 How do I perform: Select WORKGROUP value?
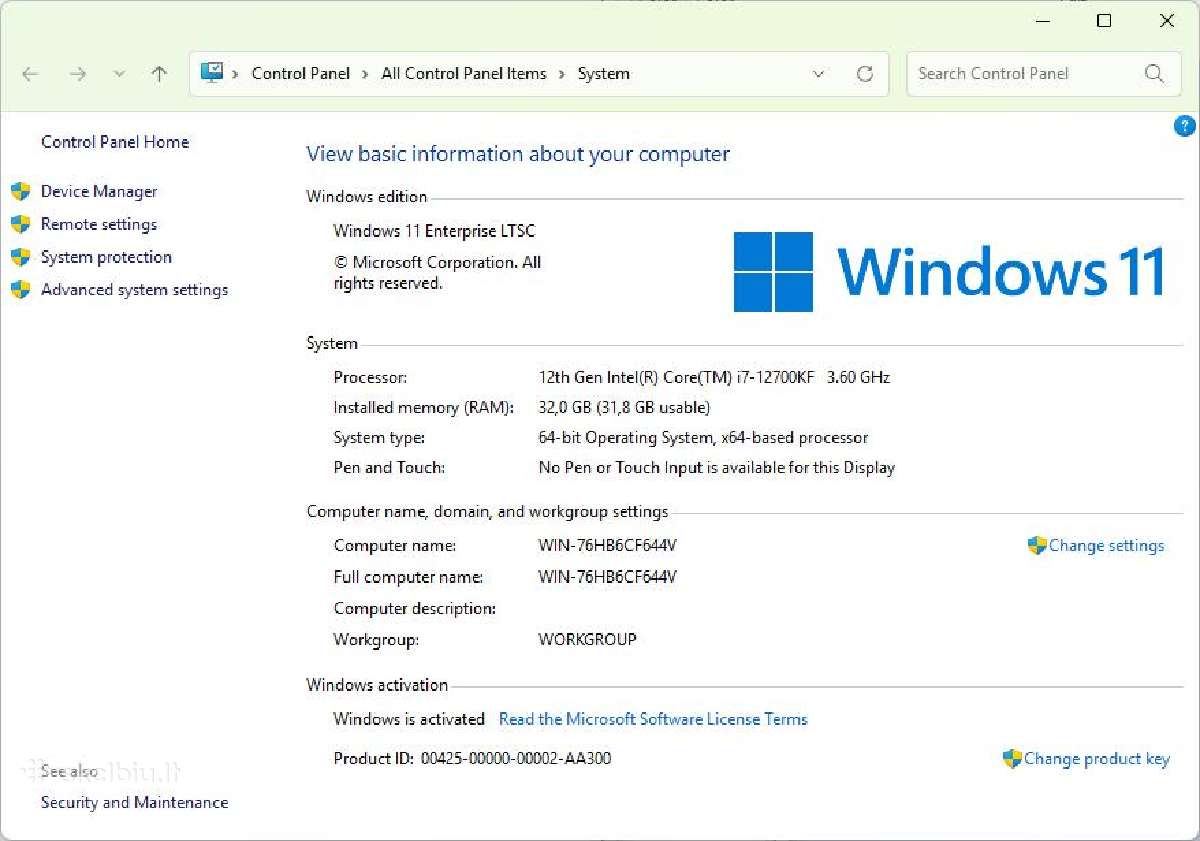[x=587, y=639]
